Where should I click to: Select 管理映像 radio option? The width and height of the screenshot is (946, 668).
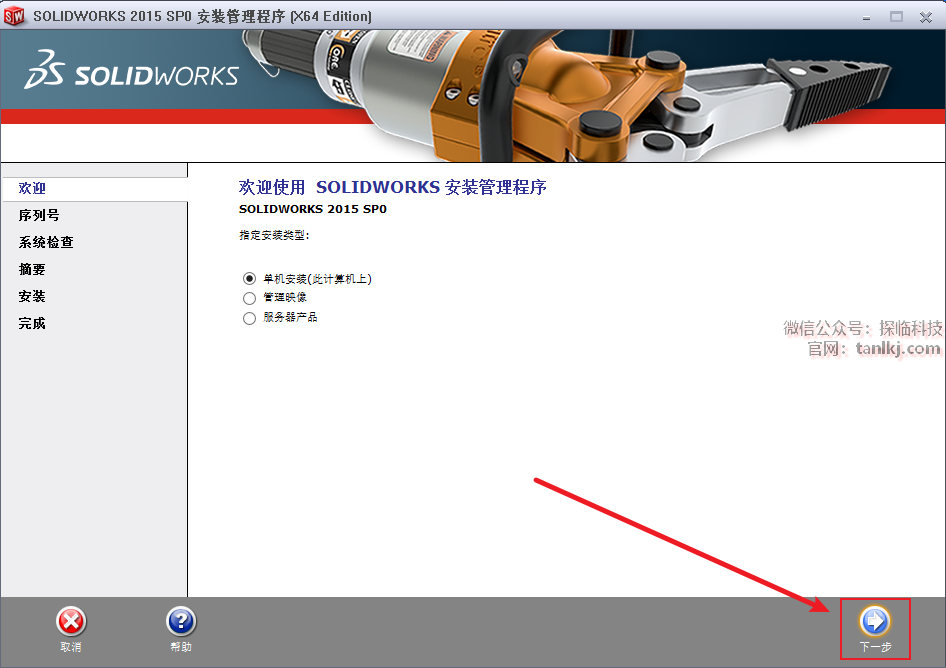point(249,298)
